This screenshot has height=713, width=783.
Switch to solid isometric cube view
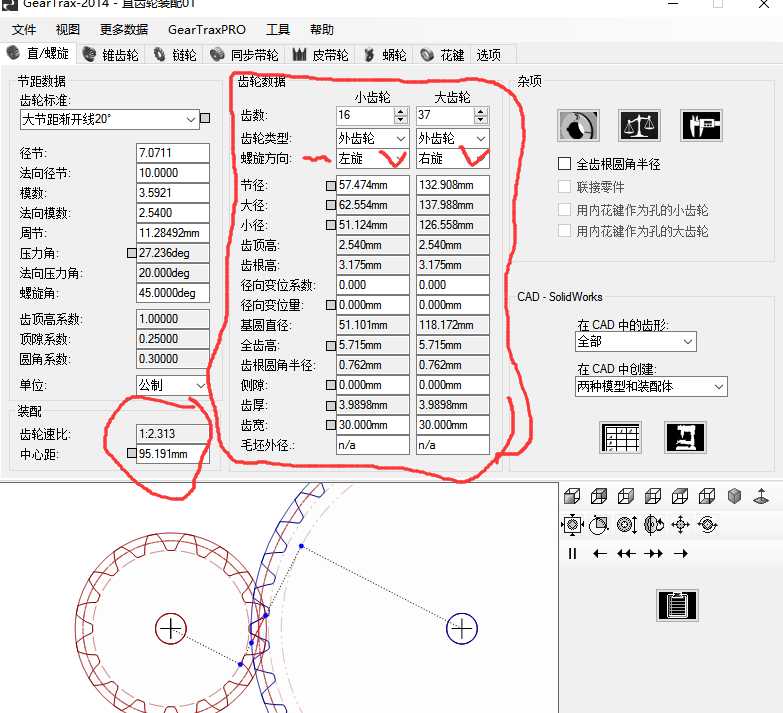click(734, 496)
